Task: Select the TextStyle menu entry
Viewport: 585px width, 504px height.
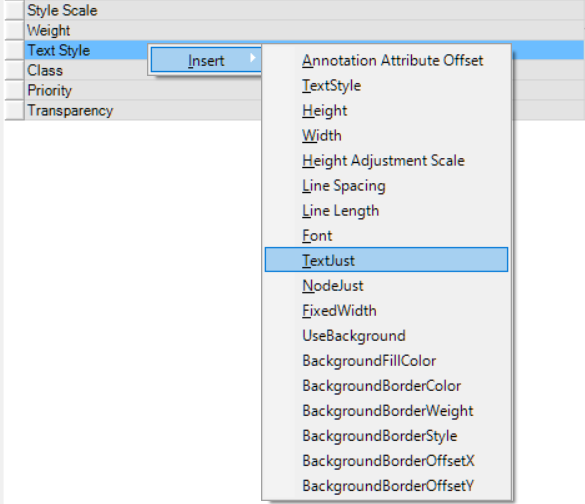Action: click(x=386, y=85)
